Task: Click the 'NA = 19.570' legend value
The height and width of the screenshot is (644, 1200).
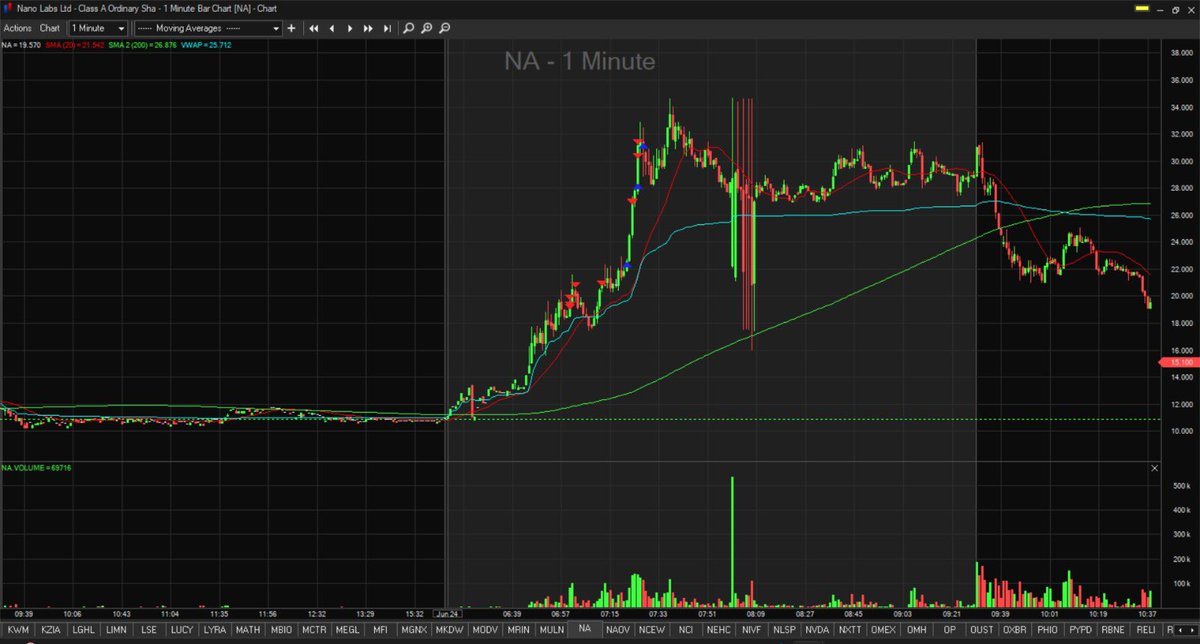Action: 20,45
